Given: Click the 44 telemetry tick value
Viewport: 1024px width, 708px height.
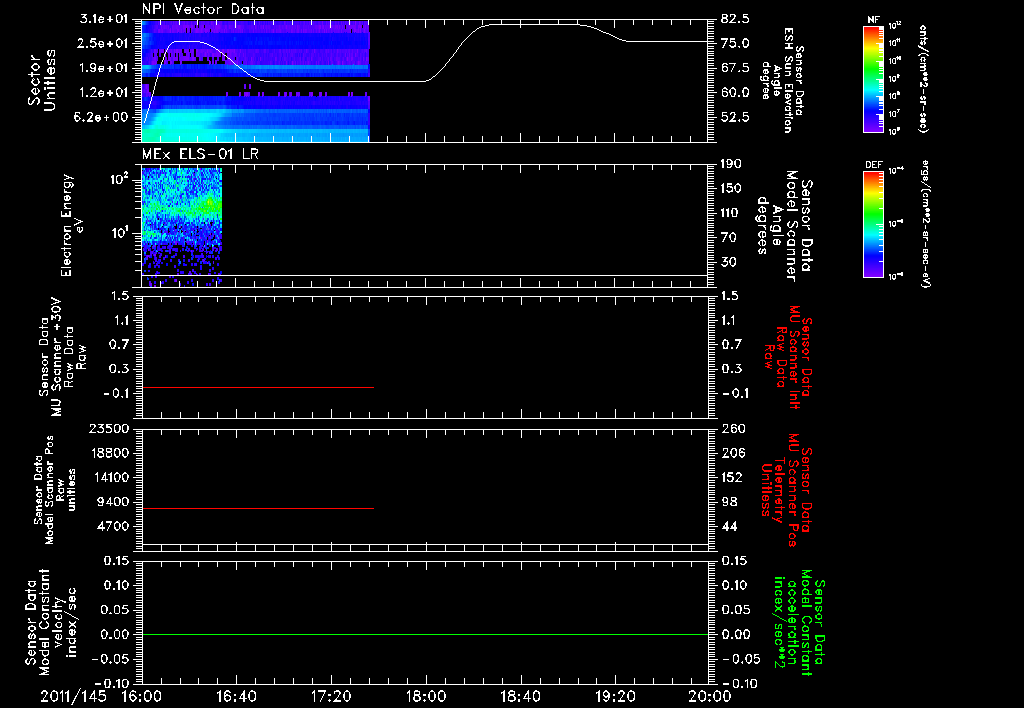Looking at the screenshot, I should 729,526.
